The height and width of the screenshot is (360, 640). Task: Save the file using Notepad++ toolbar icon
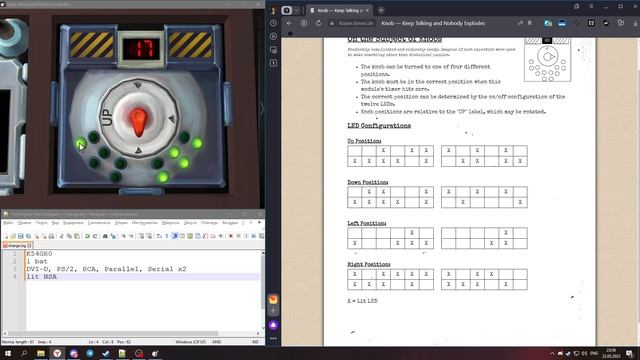click(x=20, y=236)
